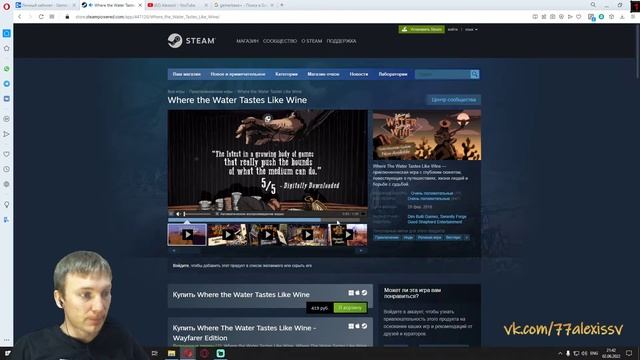Select the first trailer thumbnail
This screenshot has height=360, width=640.
click(x=187, y=235)
